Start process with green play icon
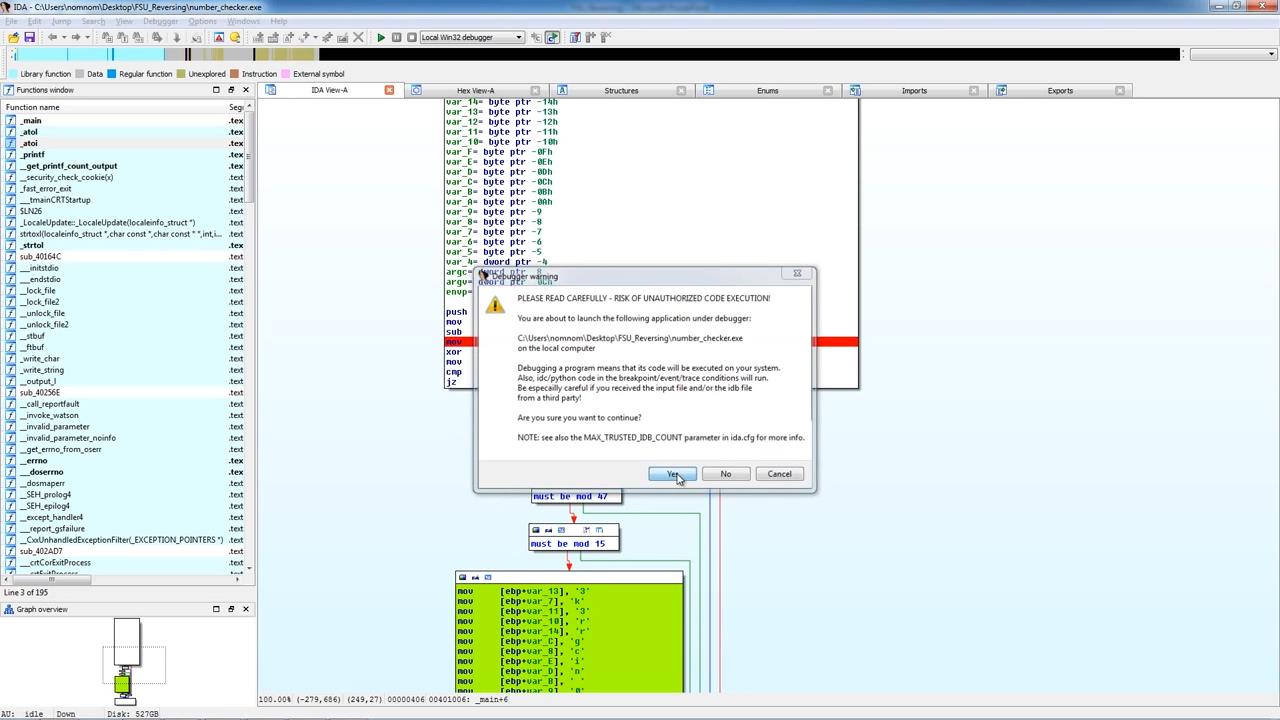 pos(381,37)
